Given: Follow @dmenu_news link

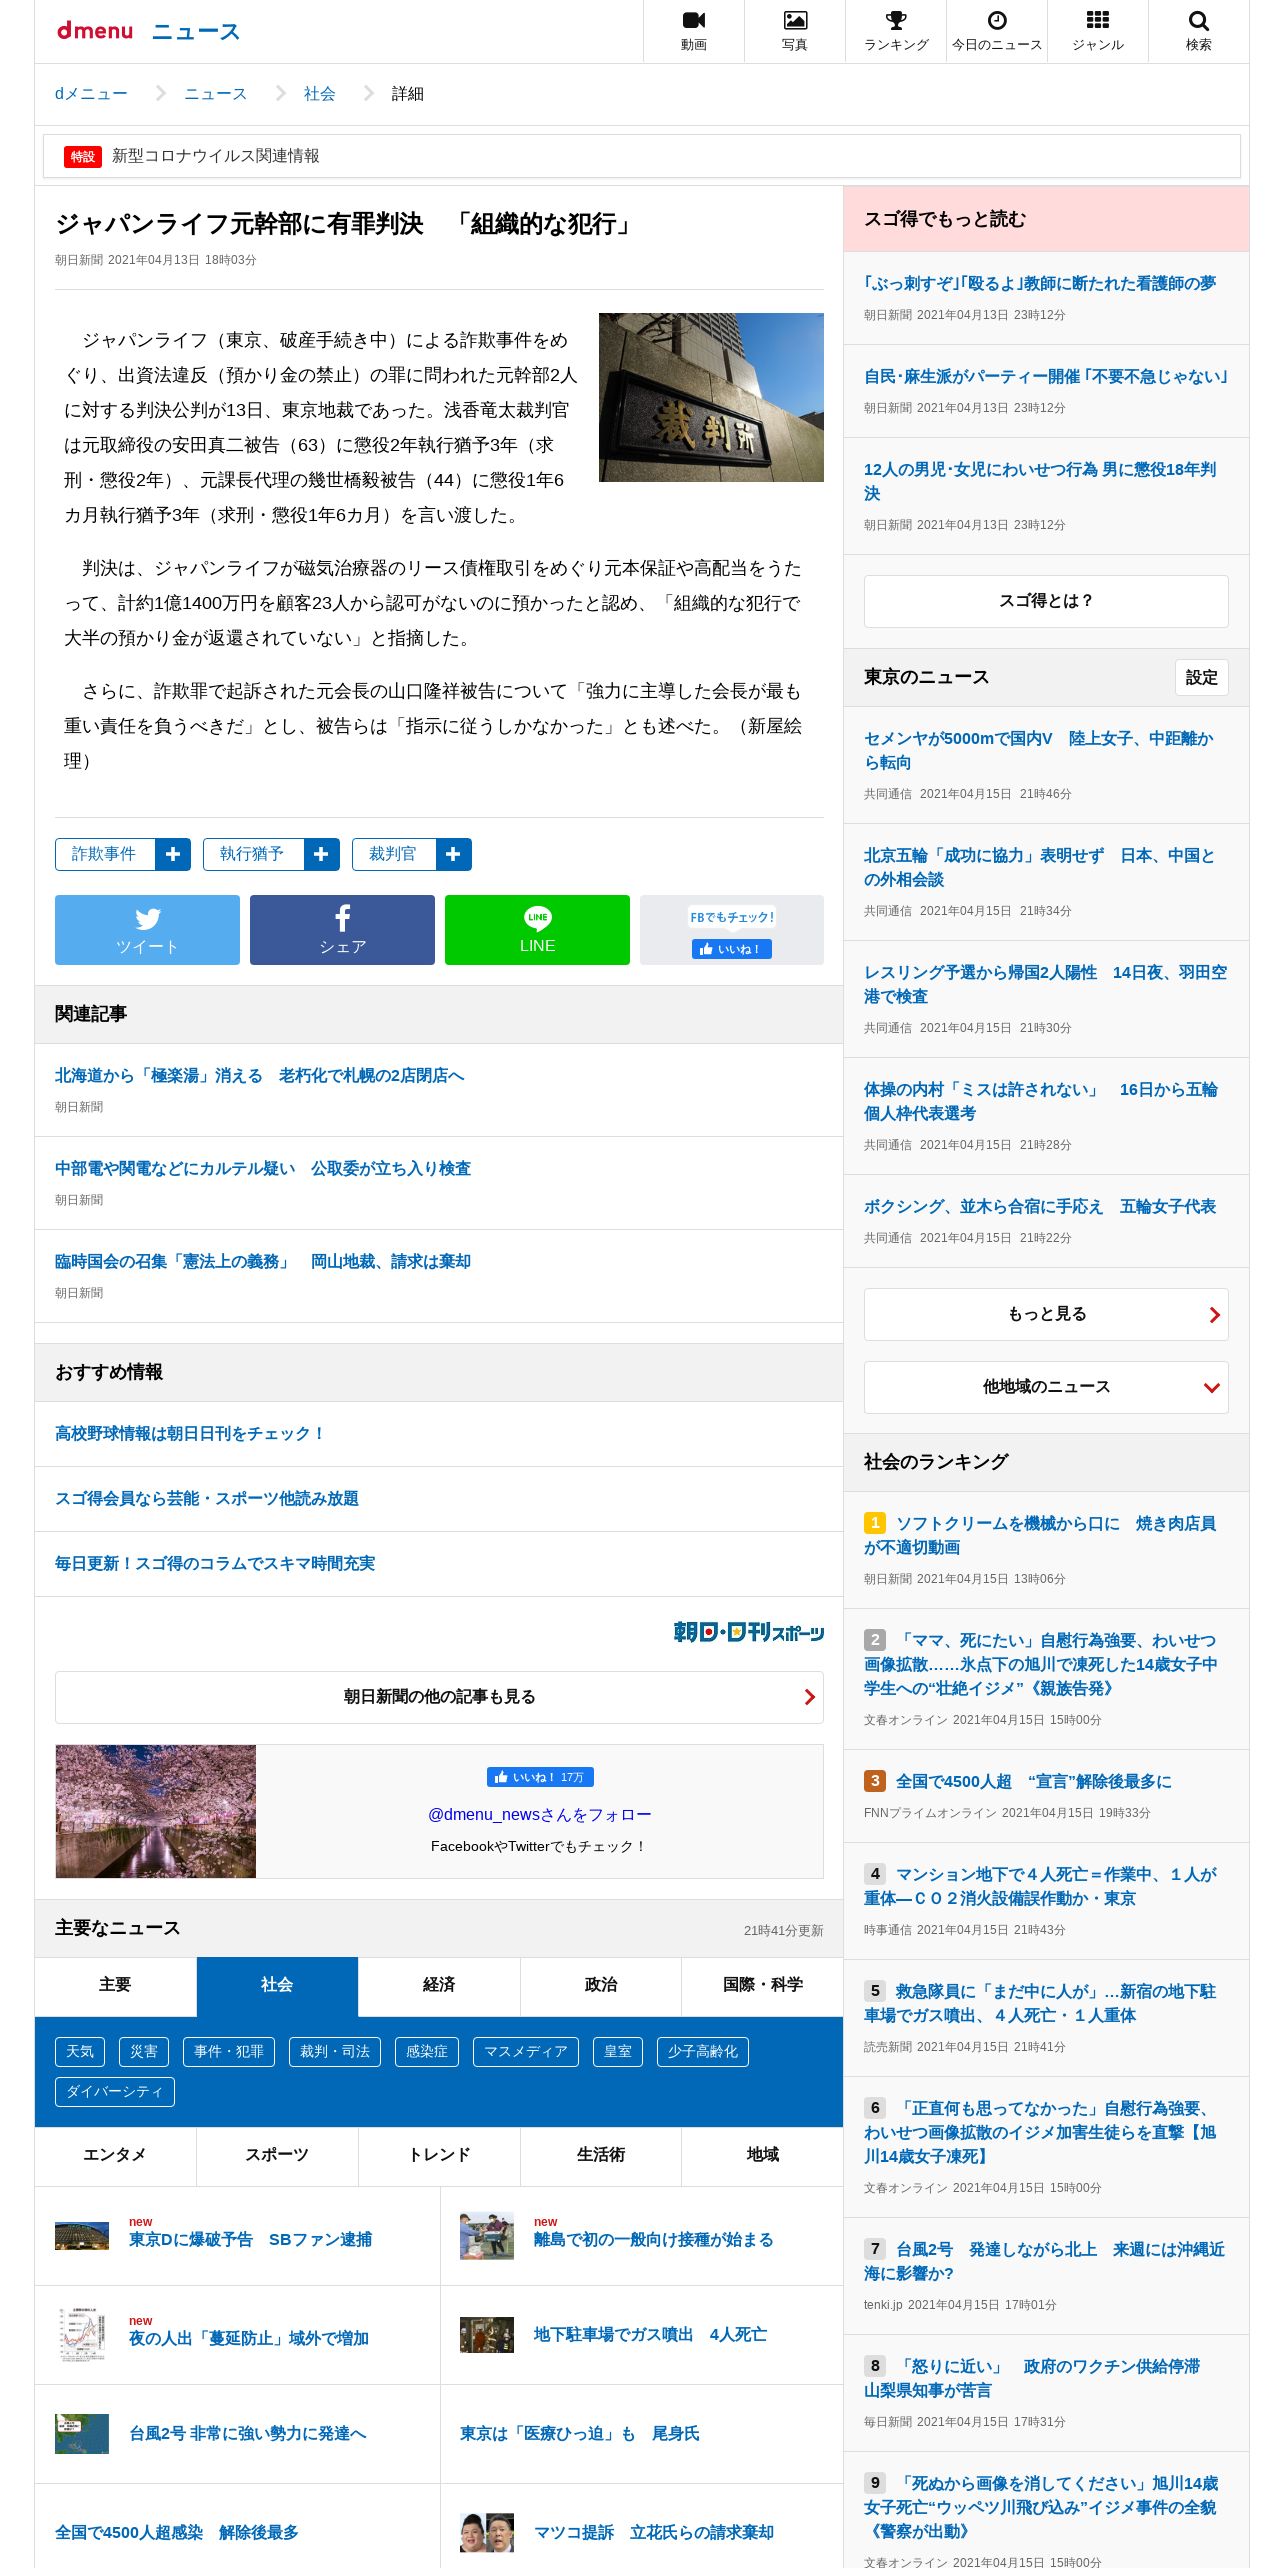Looking at the screenshot, I should [x=540, y=1815].
